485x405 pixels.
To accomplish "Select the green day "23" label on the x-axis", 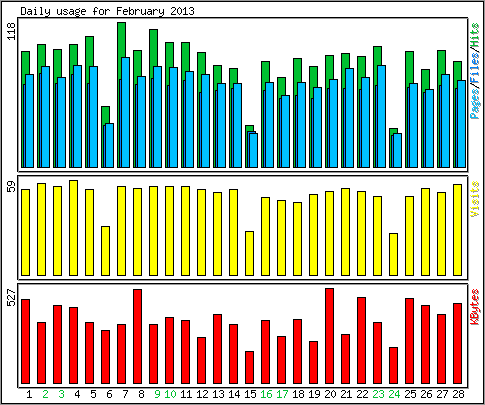I will (x=378, y=394).
